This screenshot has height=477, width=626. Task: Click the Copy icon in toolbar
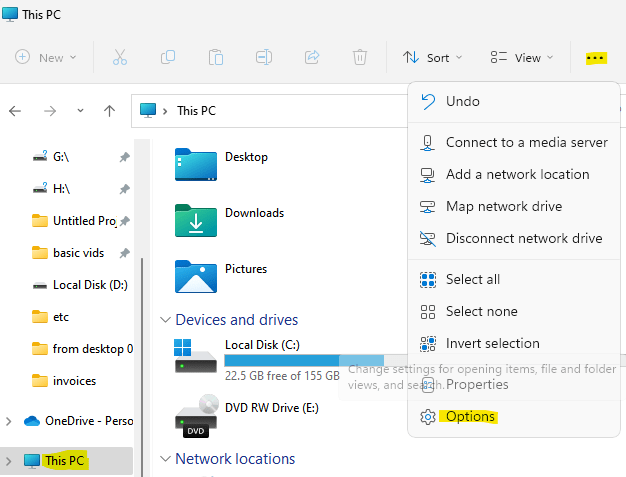(168, 57)
